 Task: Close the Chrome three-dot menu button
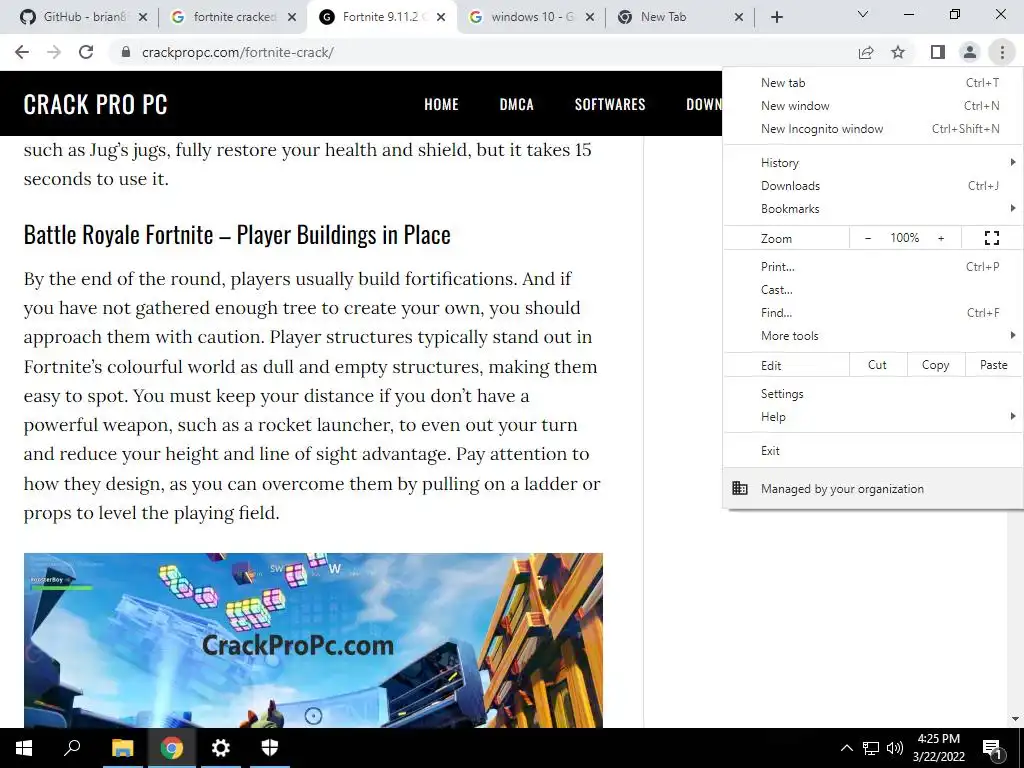[1002, 52]
